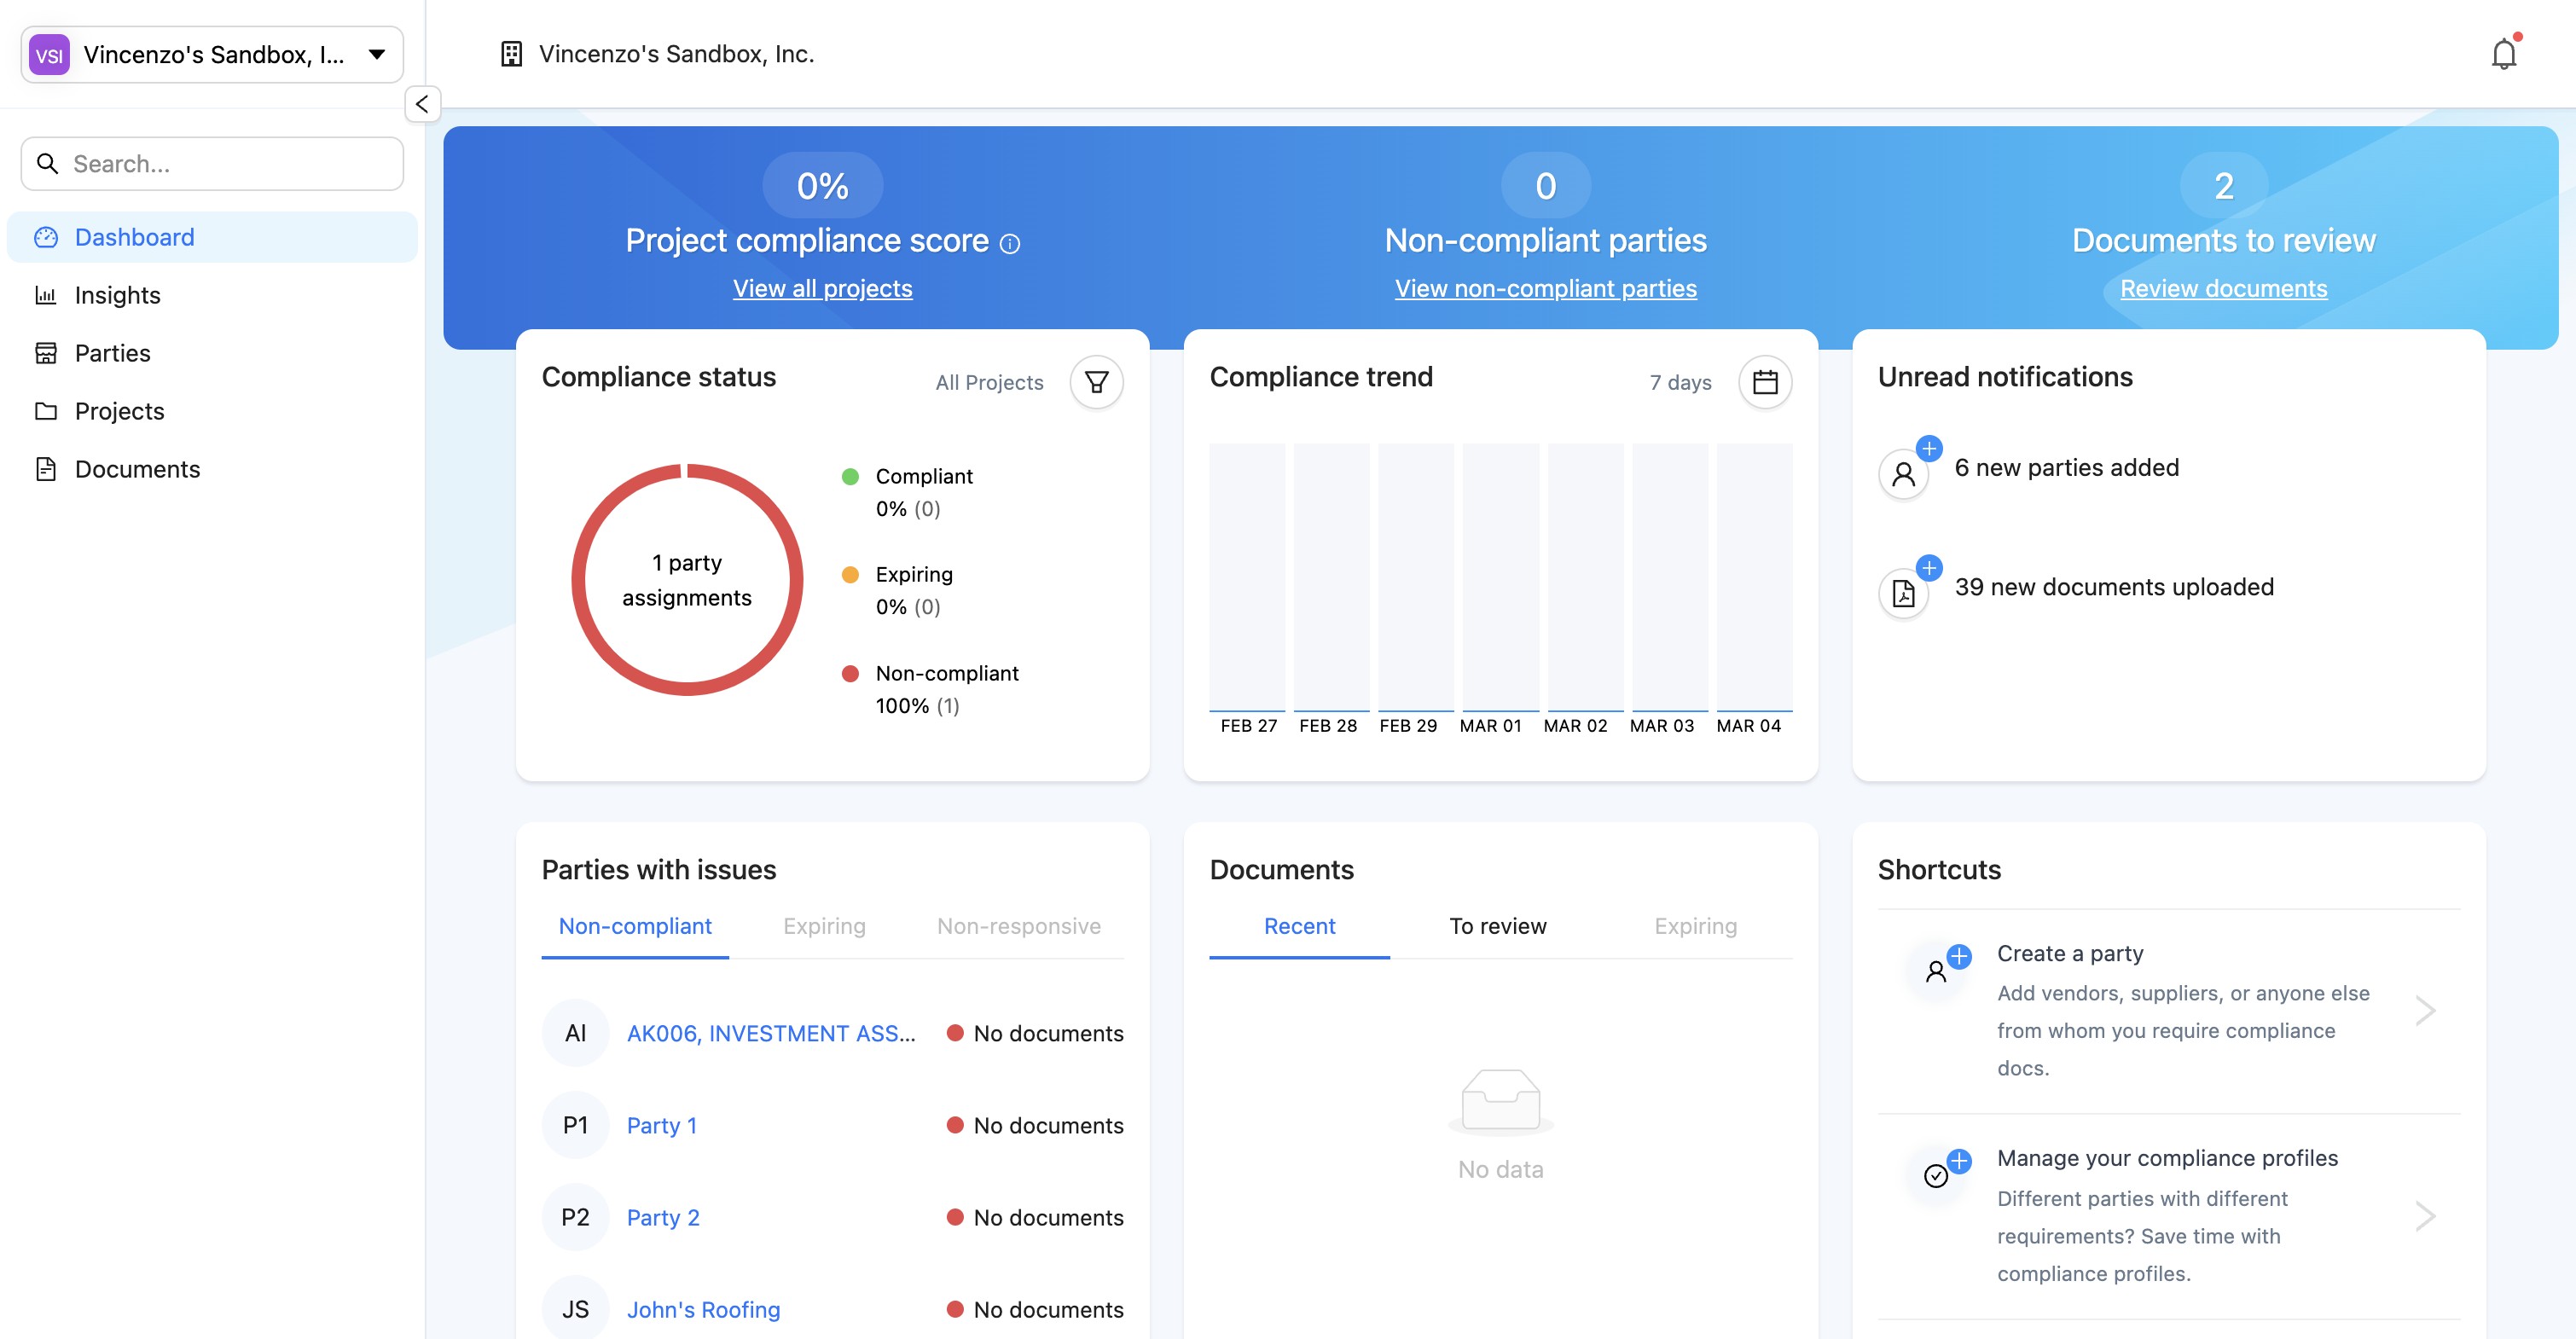Click the View all projects link

tap(822, 288)
